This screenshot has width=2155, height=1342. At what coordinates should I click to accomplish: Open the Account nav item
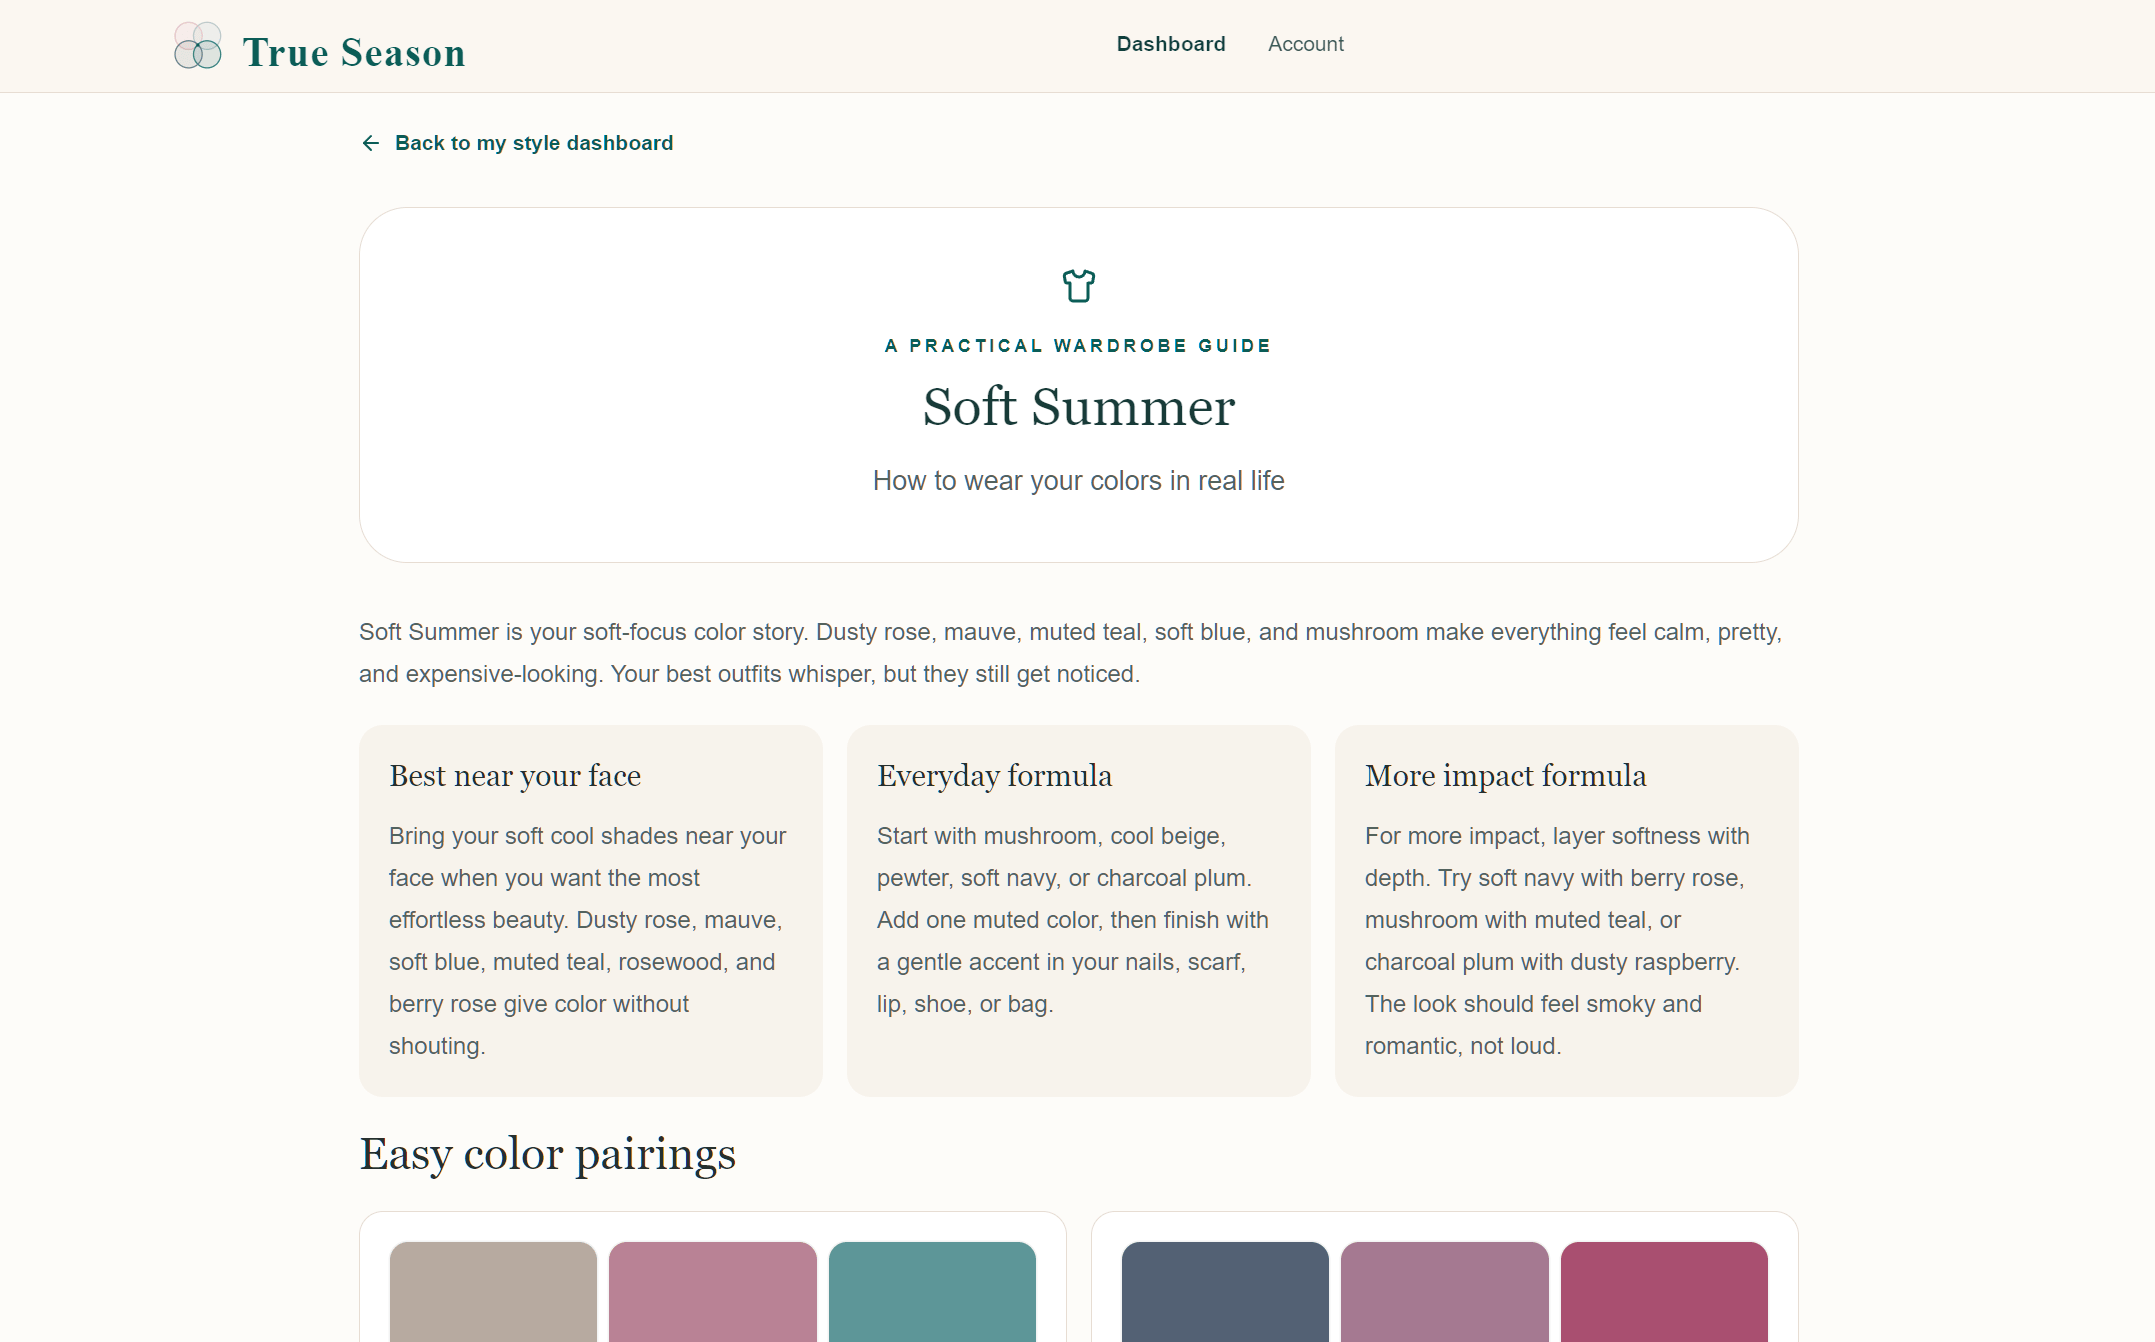(1306, 44)
